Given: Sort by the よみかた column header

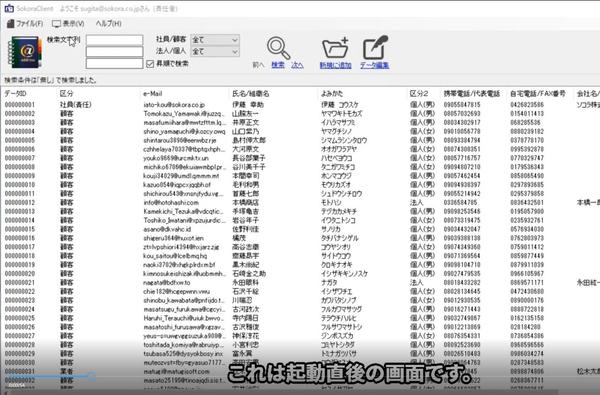Looking at the screenshot, I should point(332,94).
